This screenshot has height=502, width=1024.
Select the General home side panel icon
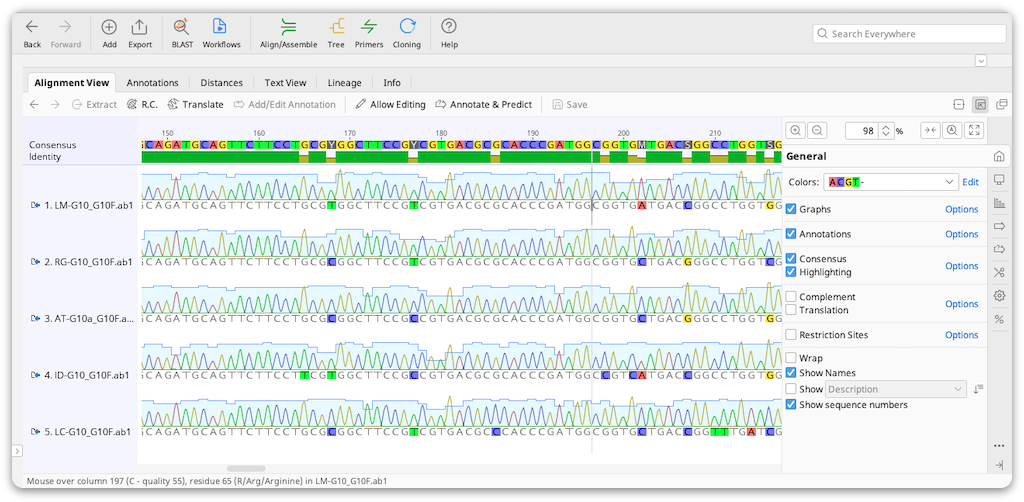pyautogui.click(x=999, y=156)
